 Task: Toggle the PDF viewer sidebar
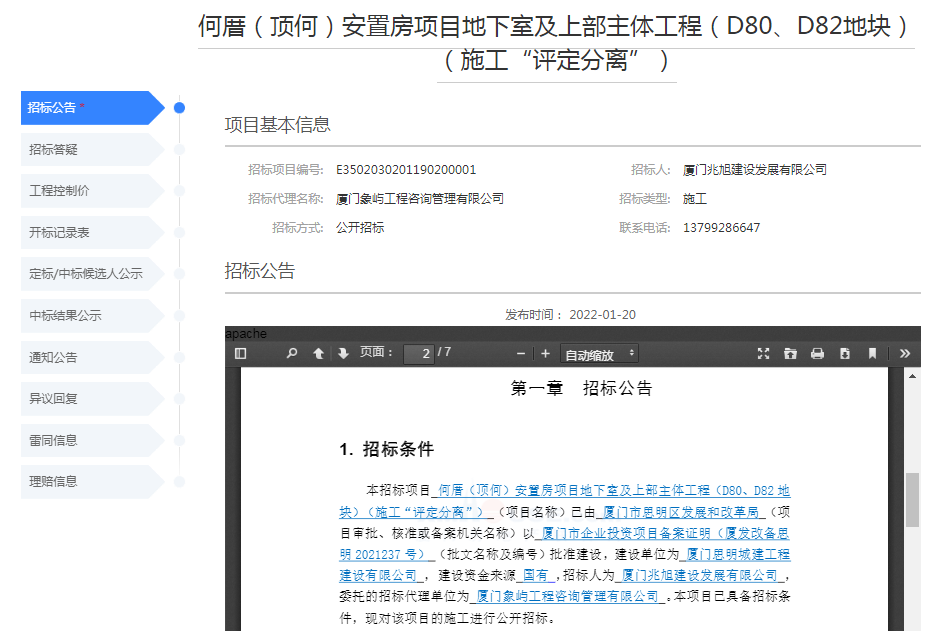(240, 353)
